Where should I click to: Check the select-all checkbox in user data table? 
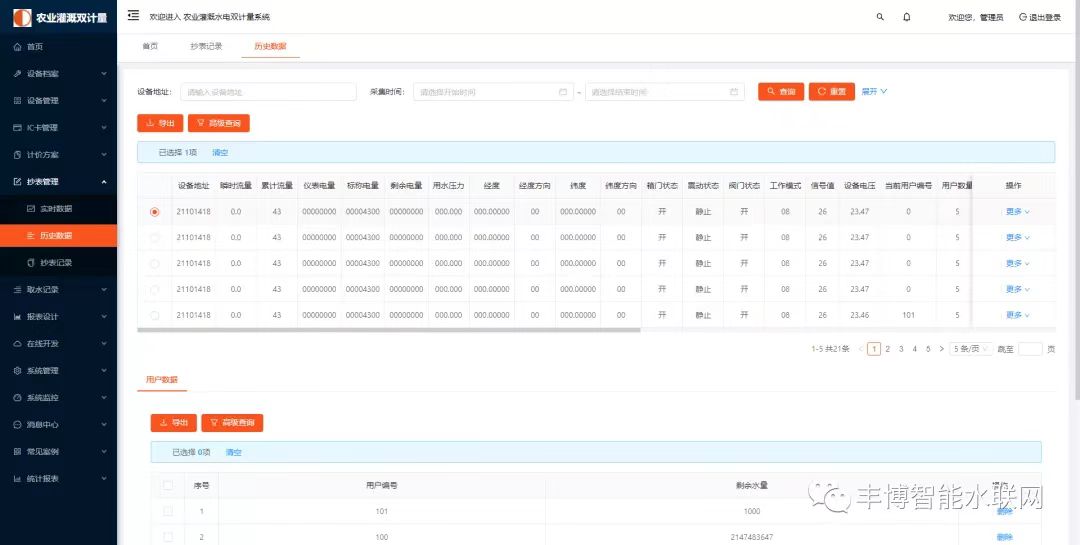tap(168, 485)
